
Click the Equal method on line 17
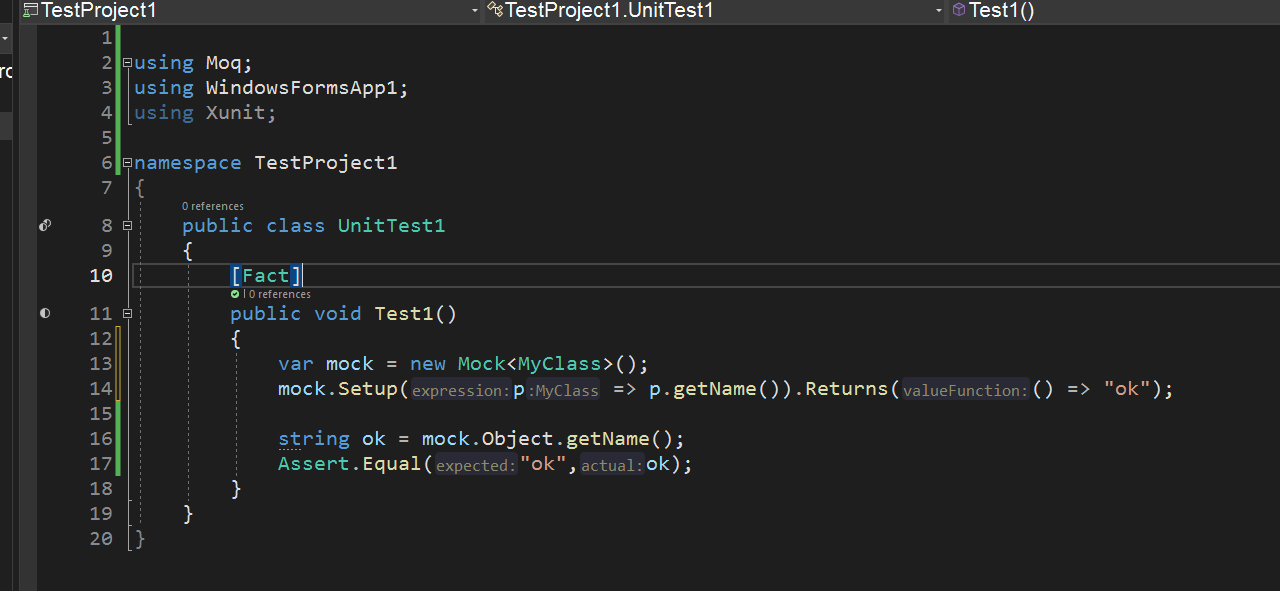pyautogui.click(x=392, y=464)
